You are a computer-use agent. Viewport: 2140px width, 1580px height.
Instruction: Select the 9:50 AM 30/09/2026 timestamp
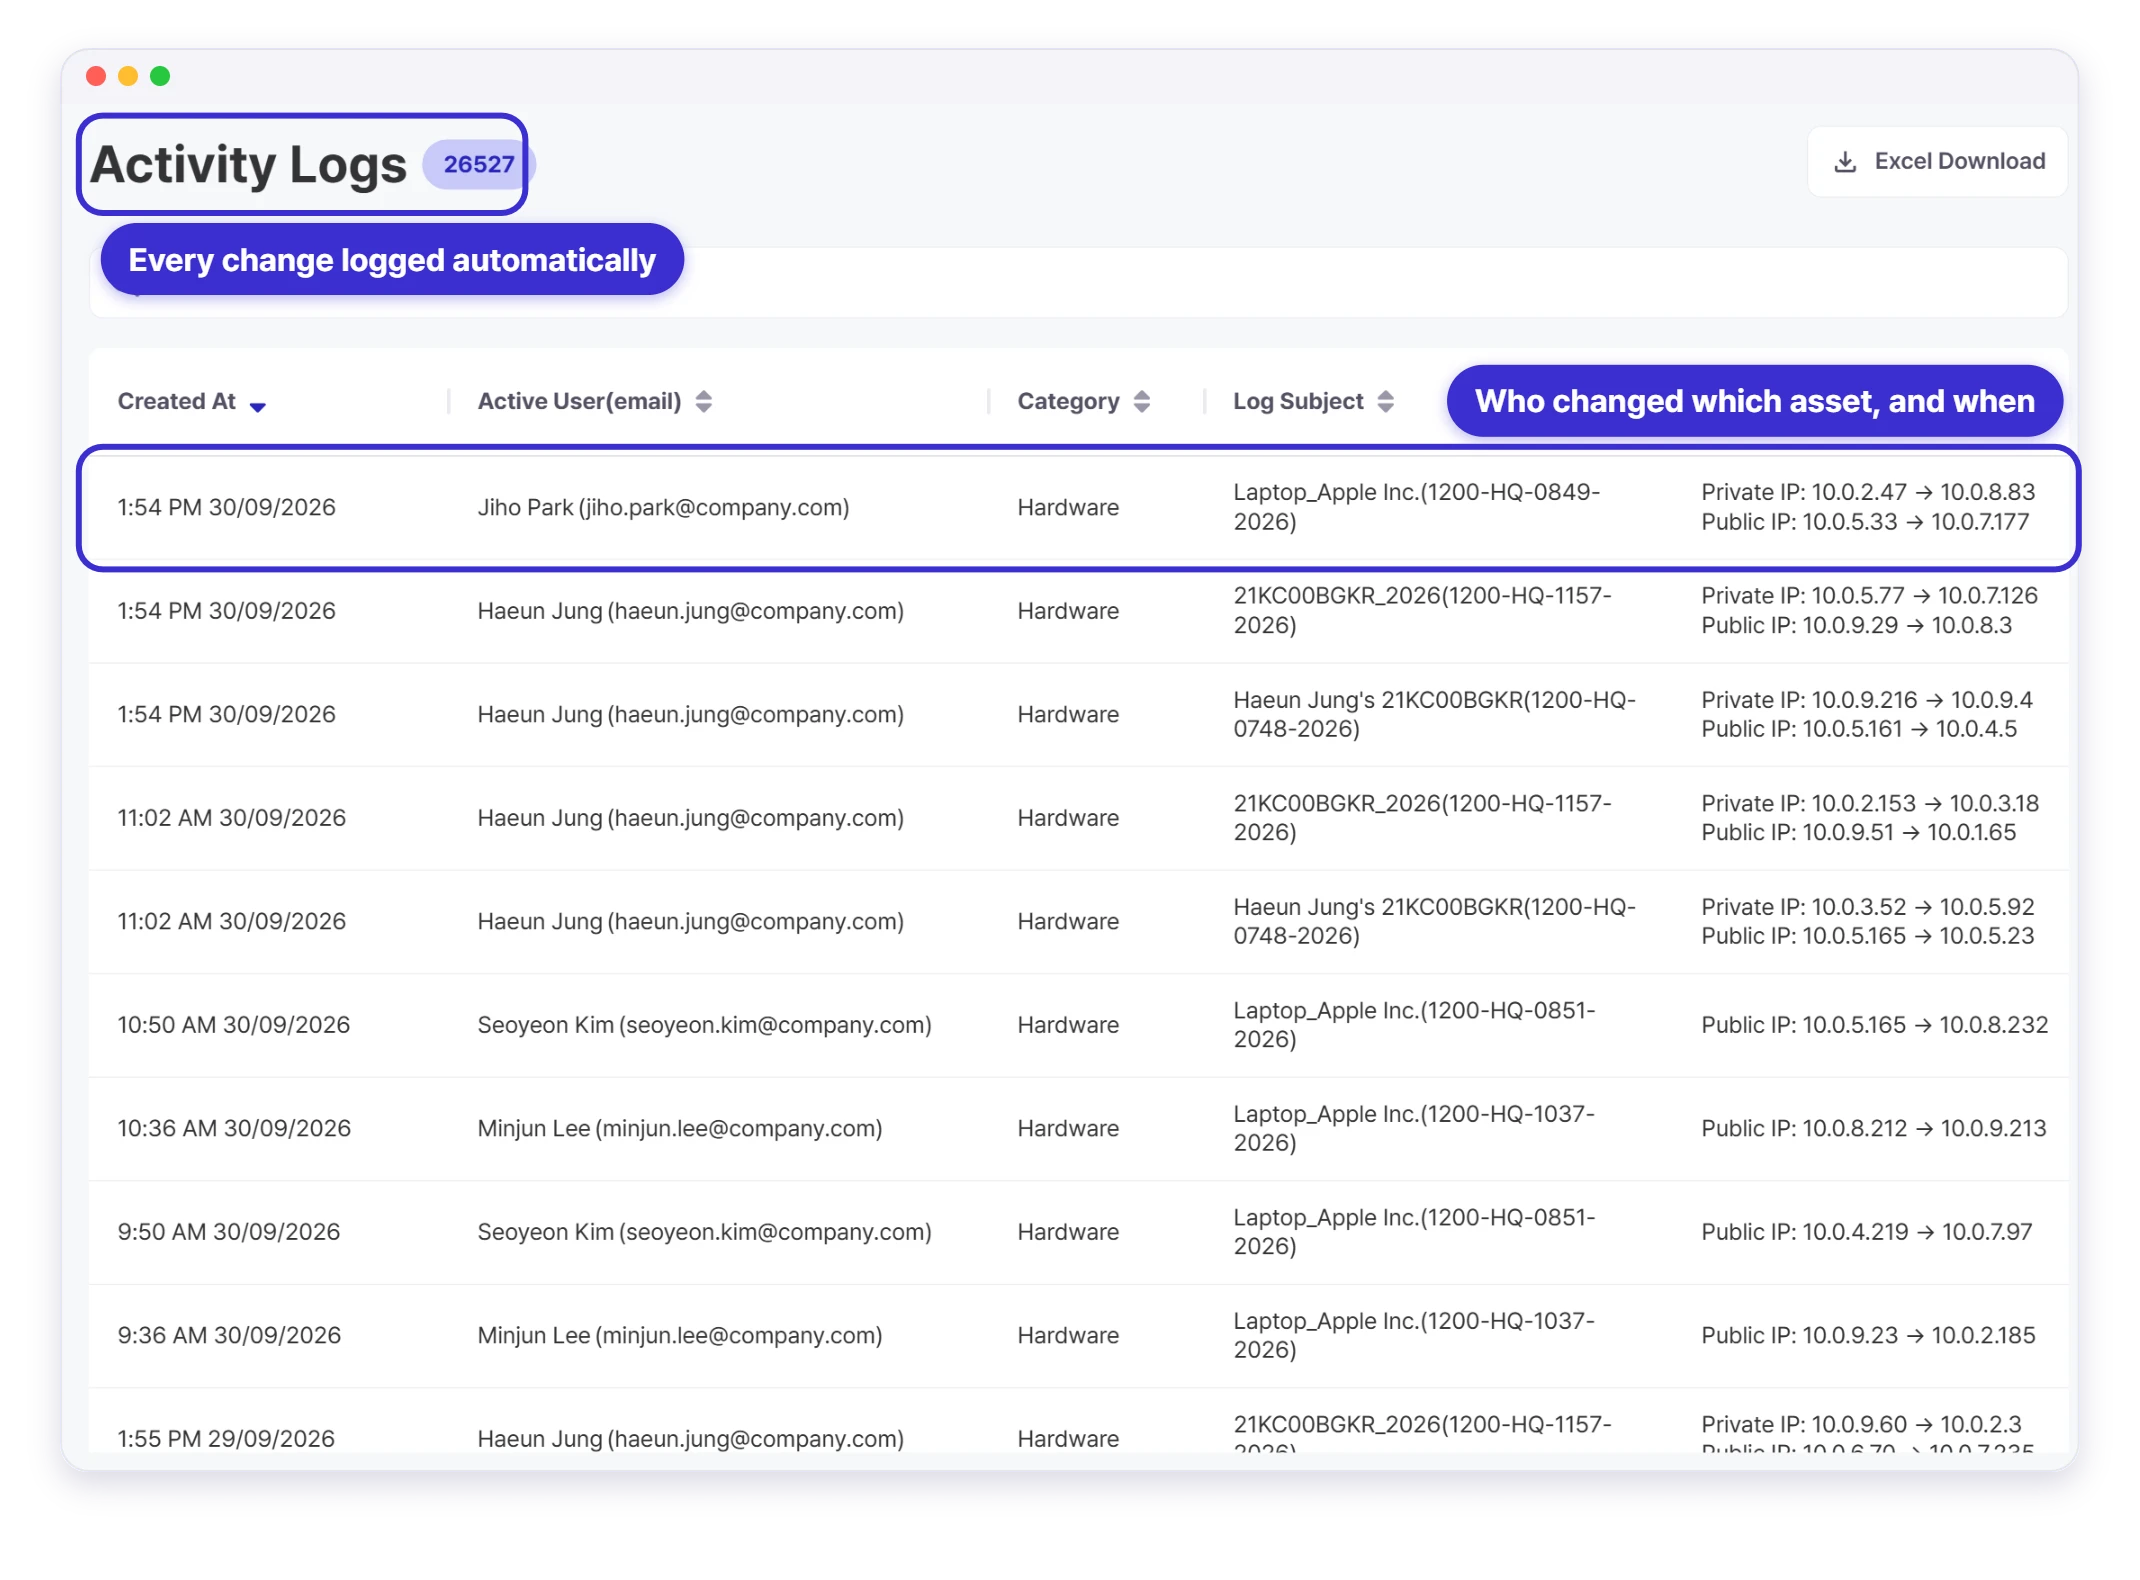pyautogui.click(x=229, y=1232)
